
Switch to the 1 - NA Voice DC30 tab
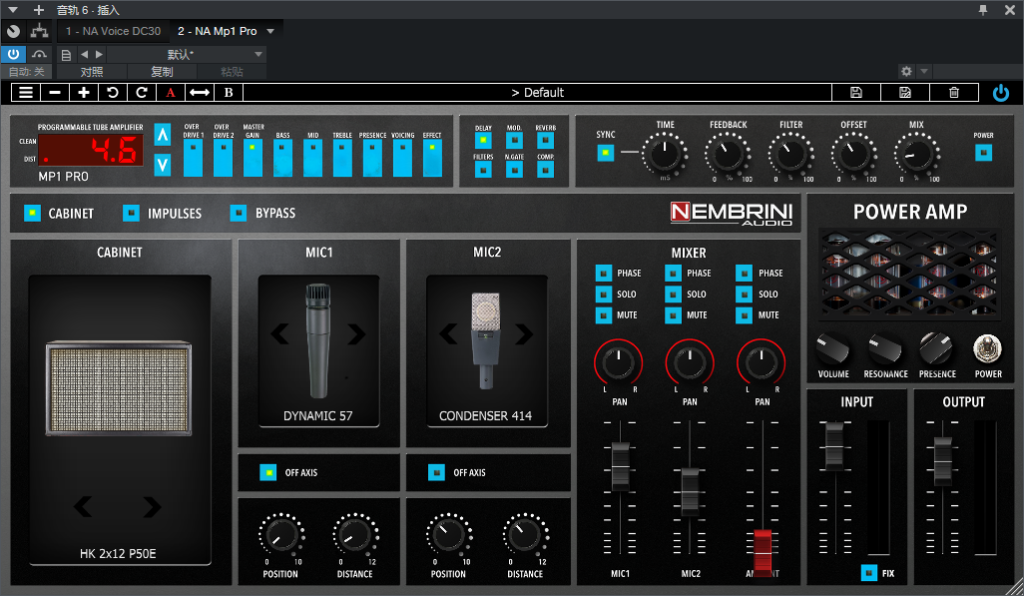click(x=113, y=31)
